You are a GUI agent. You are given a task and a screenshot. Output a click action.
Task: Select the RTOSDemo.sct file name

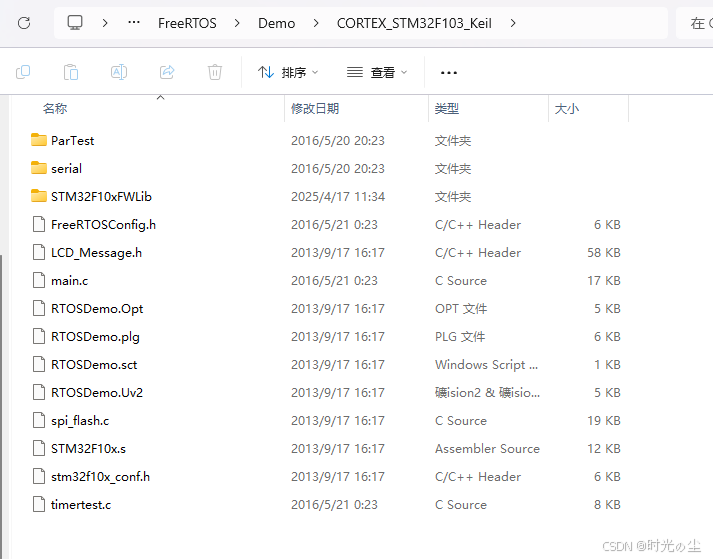94,365
